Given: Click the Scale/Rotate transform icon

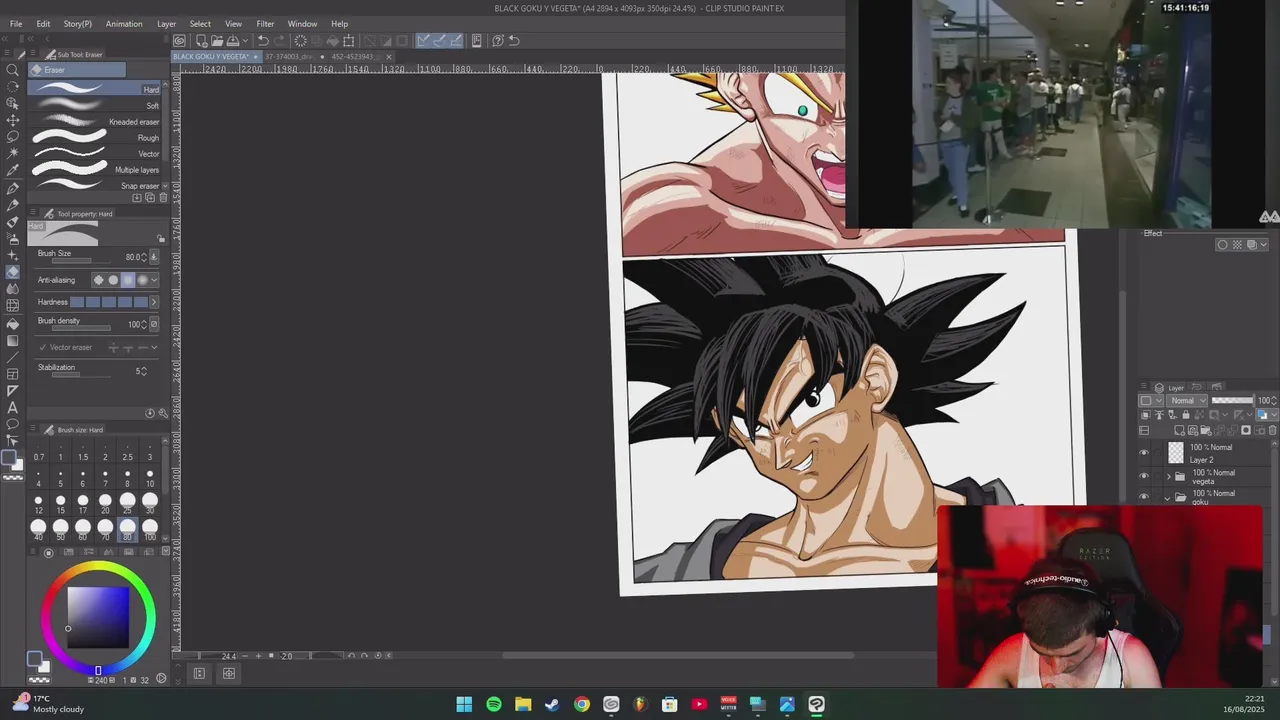Looking at the screenshot, I should click(x=348, y=41).
